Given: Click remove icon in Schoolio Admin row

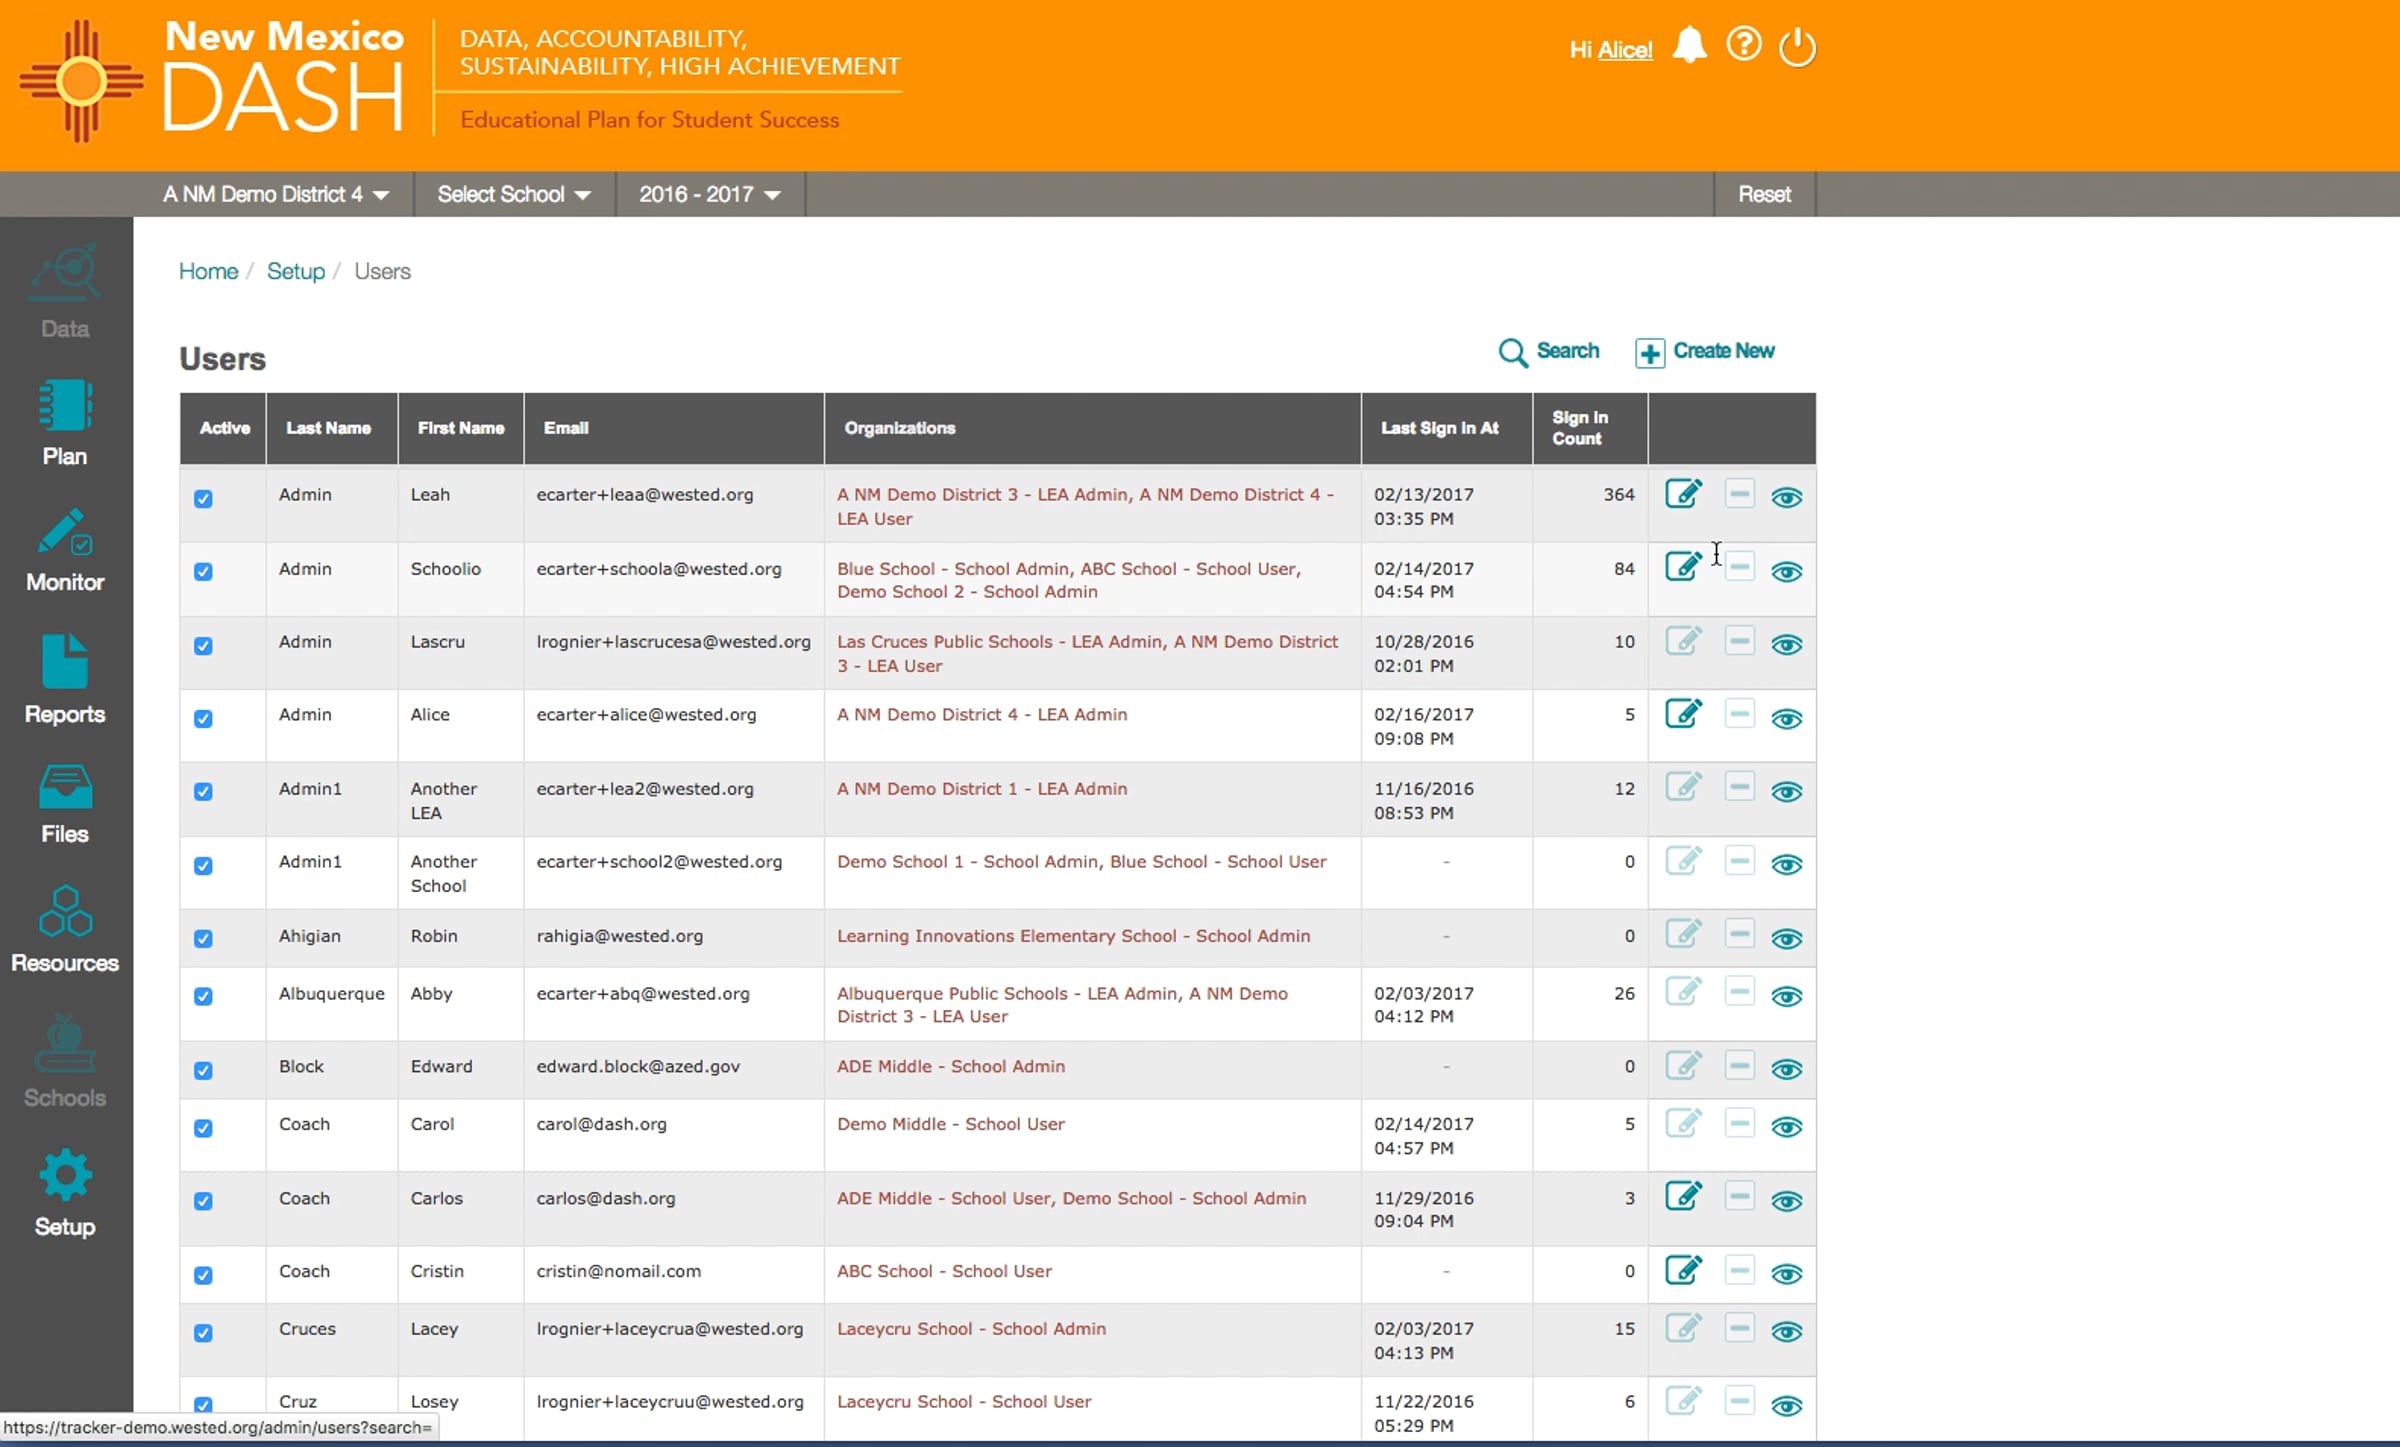Looking at the screenshot, I should pyautogui.click(x=1739, y=567).
